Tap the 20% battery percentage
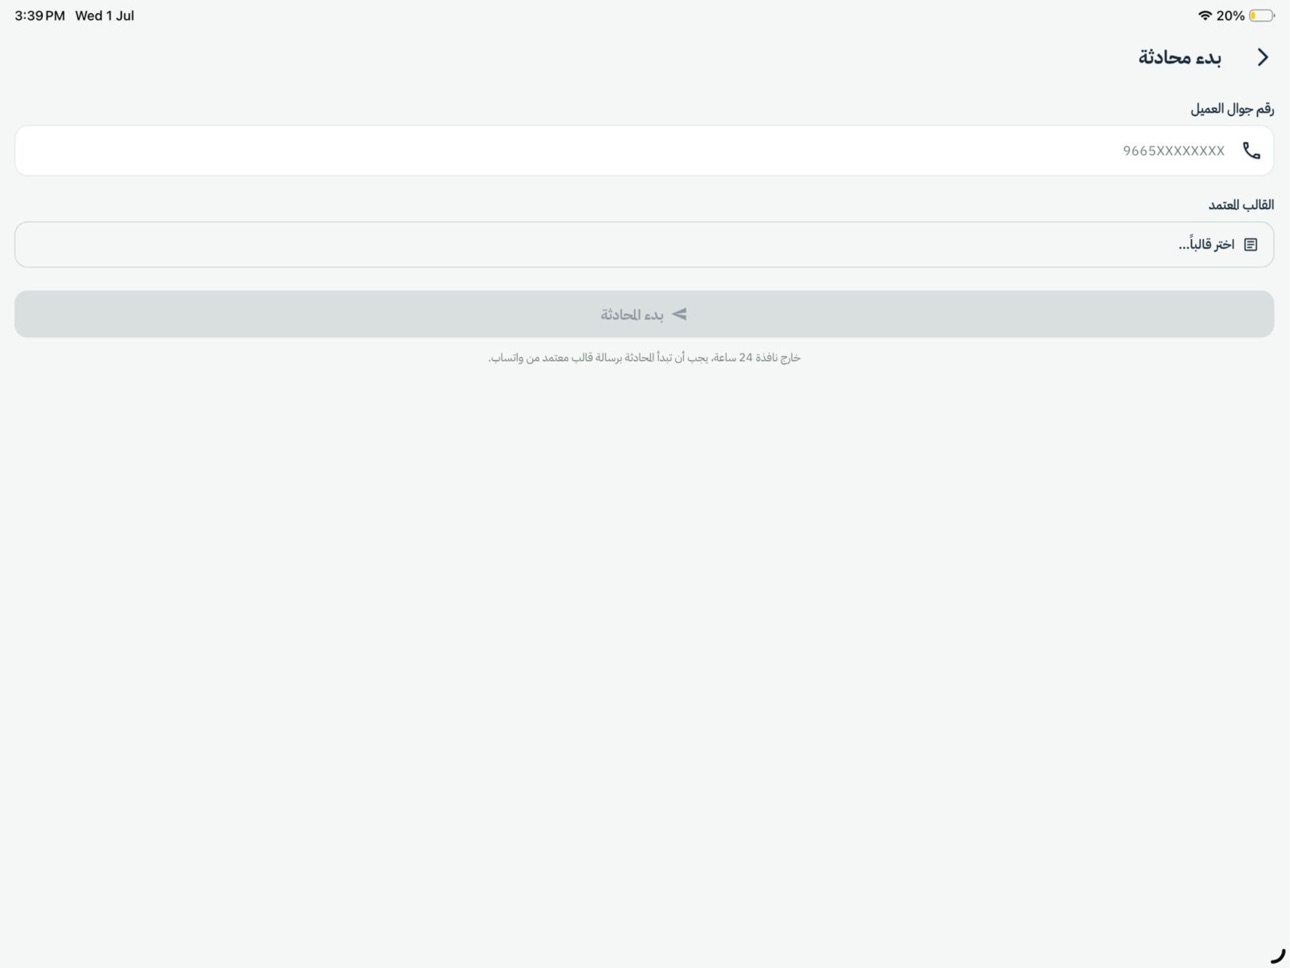The image size is (1290, 968). click(1230, 16)
